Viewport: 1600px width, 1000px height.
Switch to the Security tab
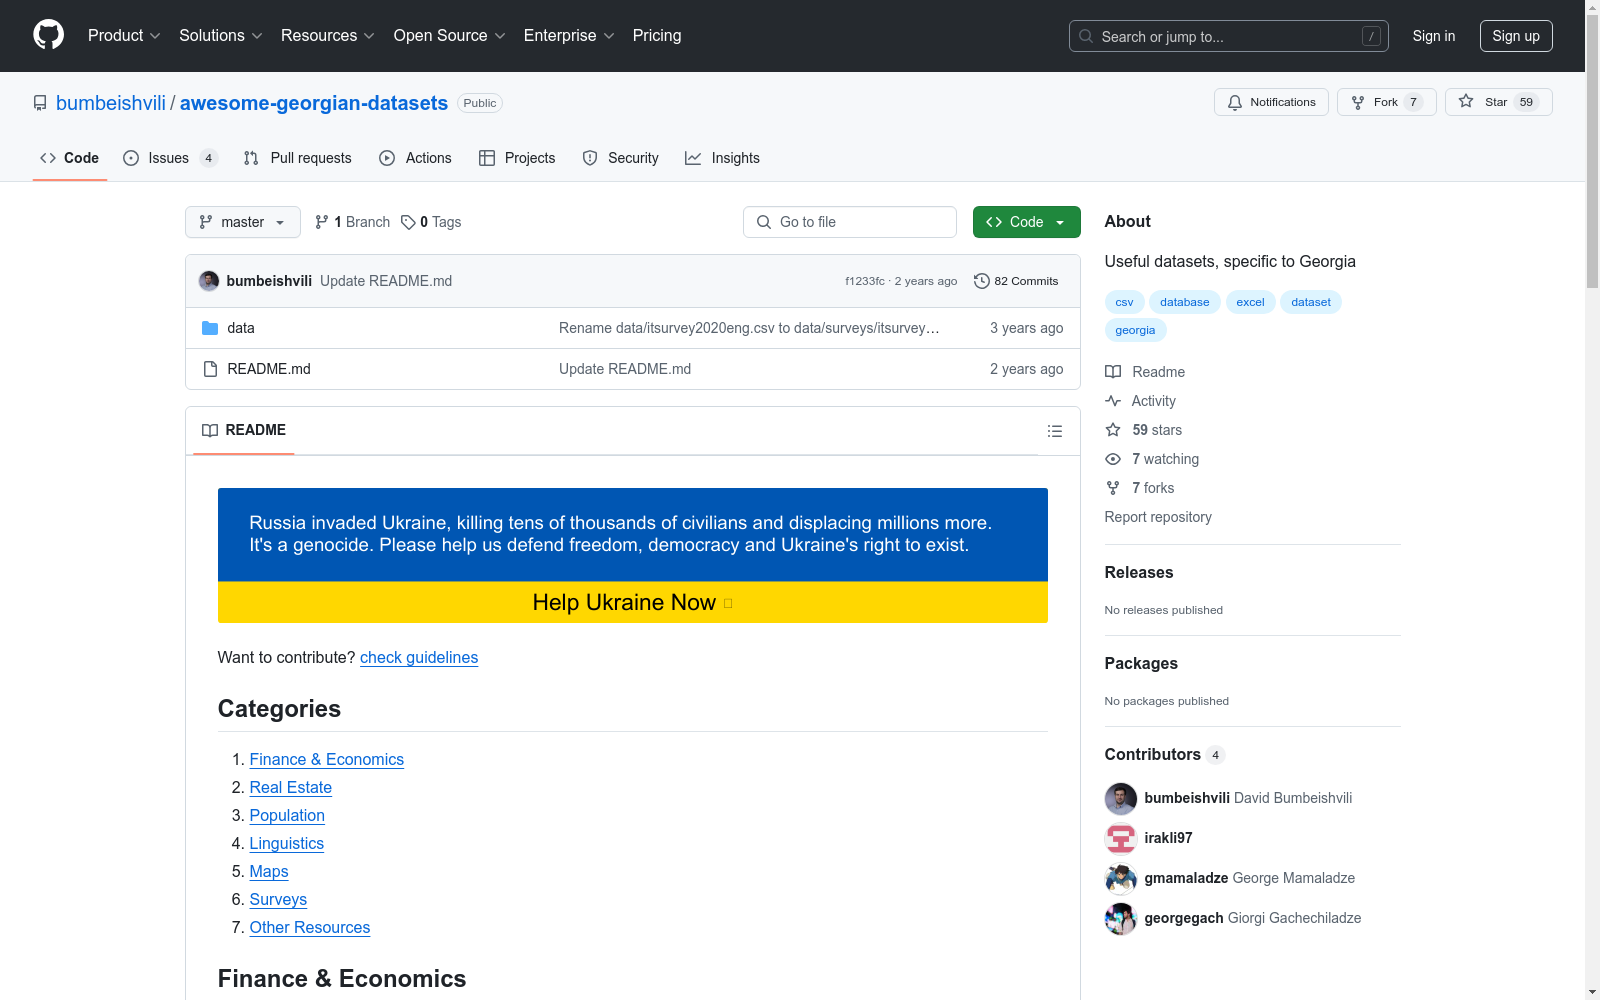(x=620, y=158)
